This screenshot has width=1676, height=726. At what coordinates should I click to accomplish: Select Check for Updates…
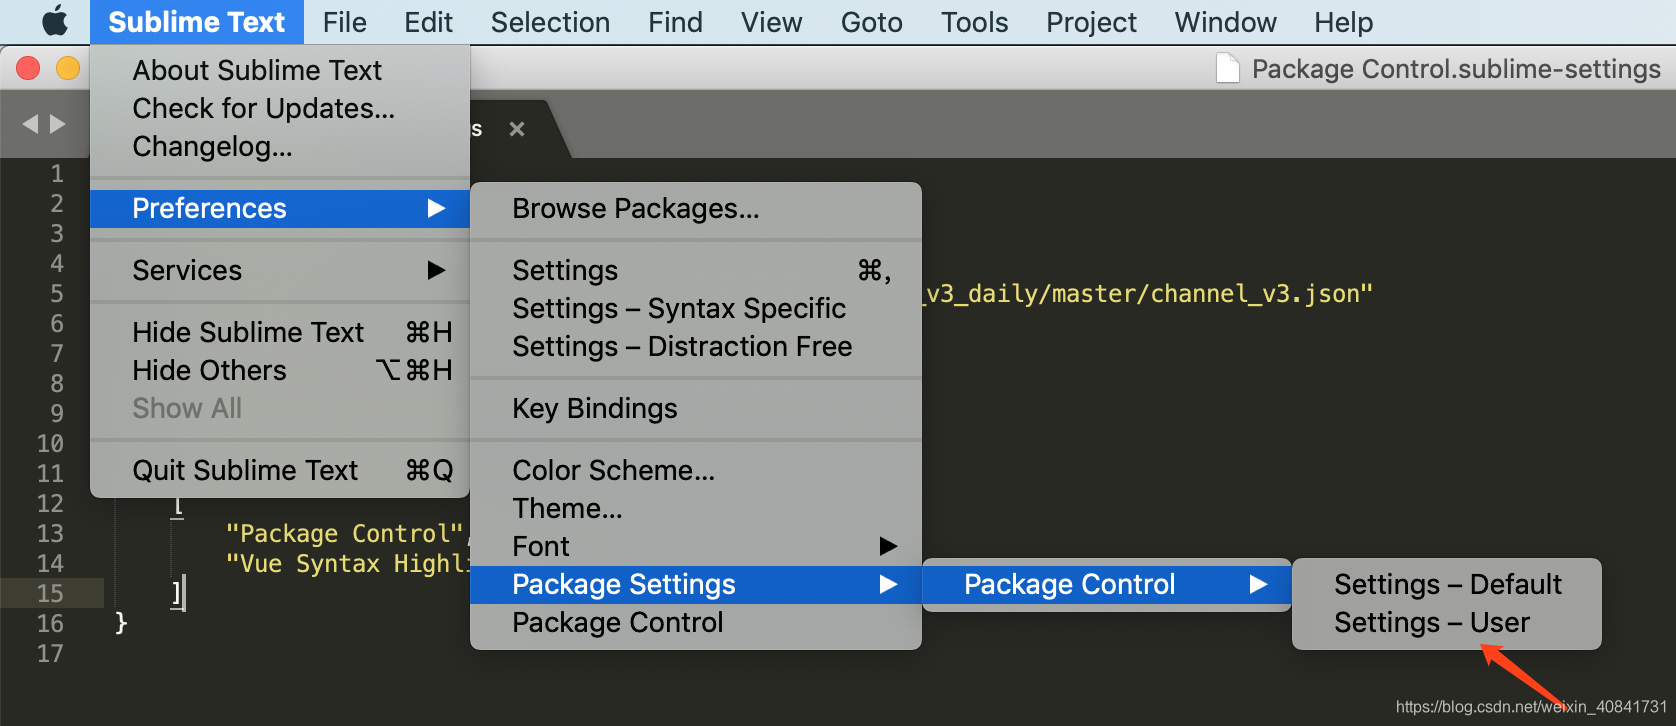click(x=280, y=108)
